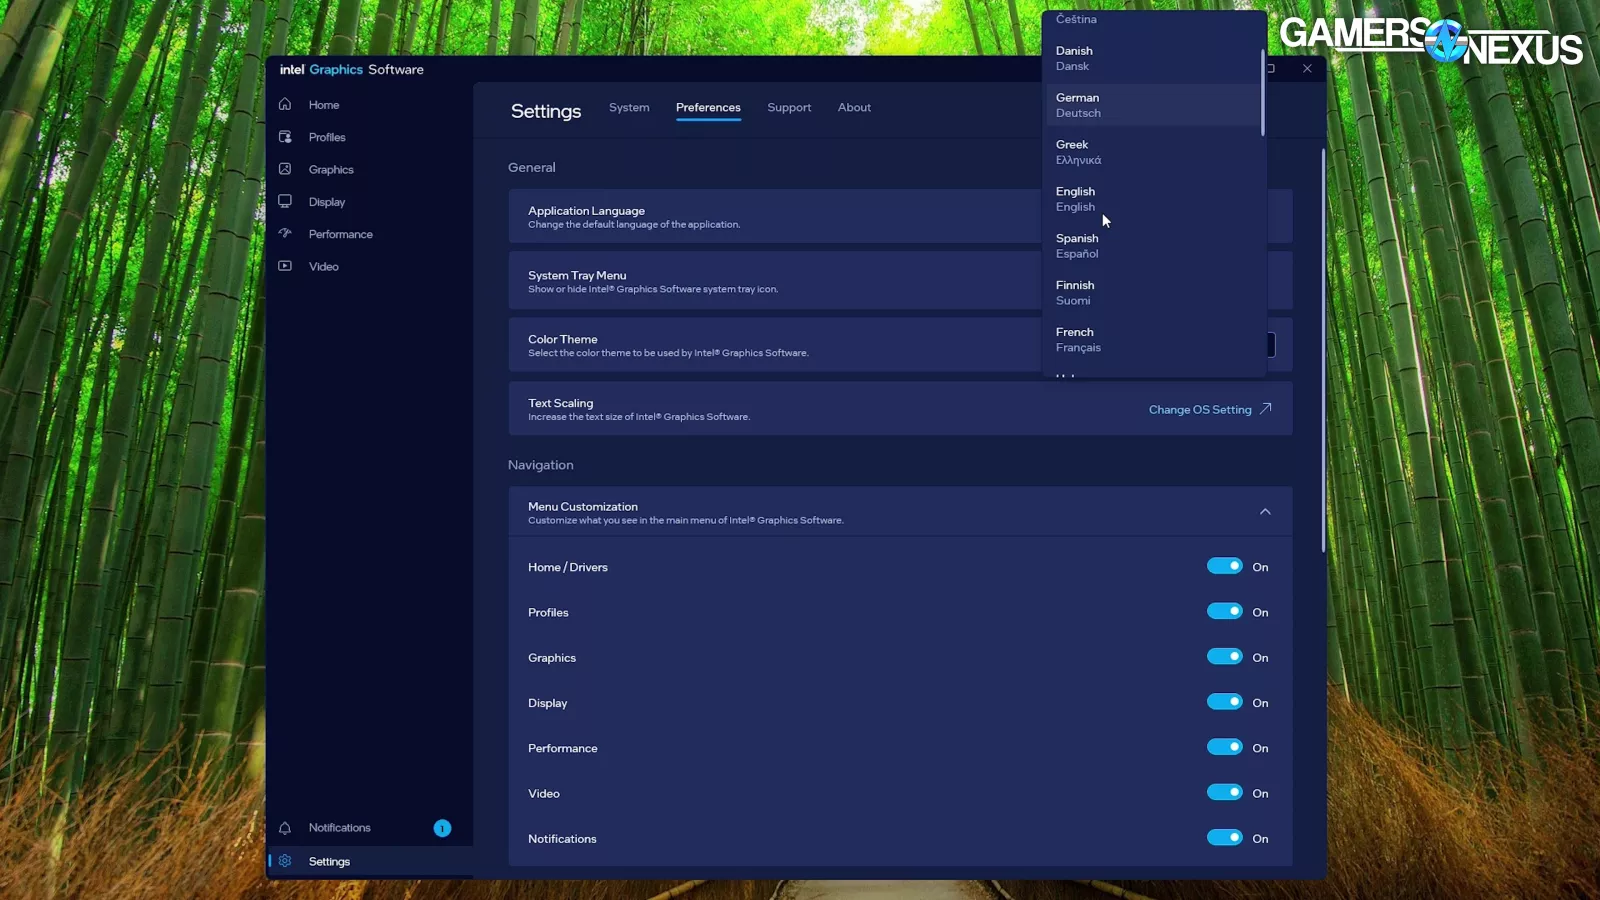Click the Change OS Setting link
Viewport: 1600px width, 900px height.
(x=1199, y=409)
